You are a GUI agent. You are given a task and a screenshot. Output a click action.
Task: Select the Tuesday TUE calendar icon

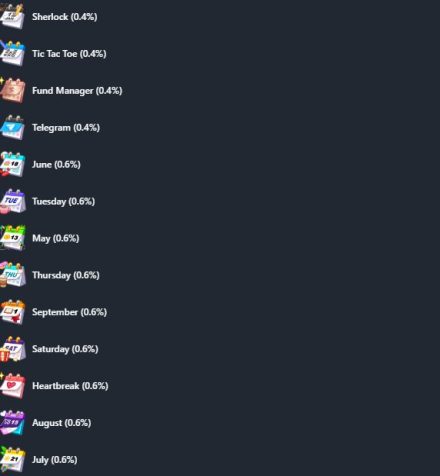pos(12,201)
